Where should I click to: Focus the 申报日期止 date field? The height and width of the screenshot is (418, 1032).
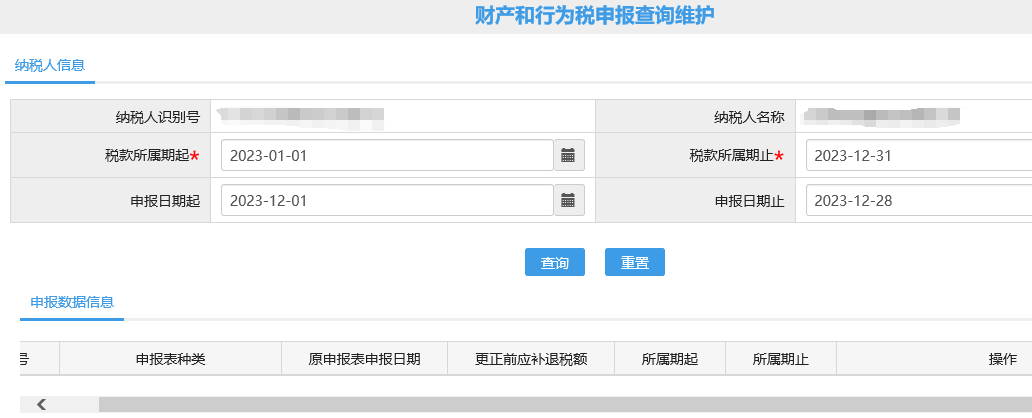(919, 200)
